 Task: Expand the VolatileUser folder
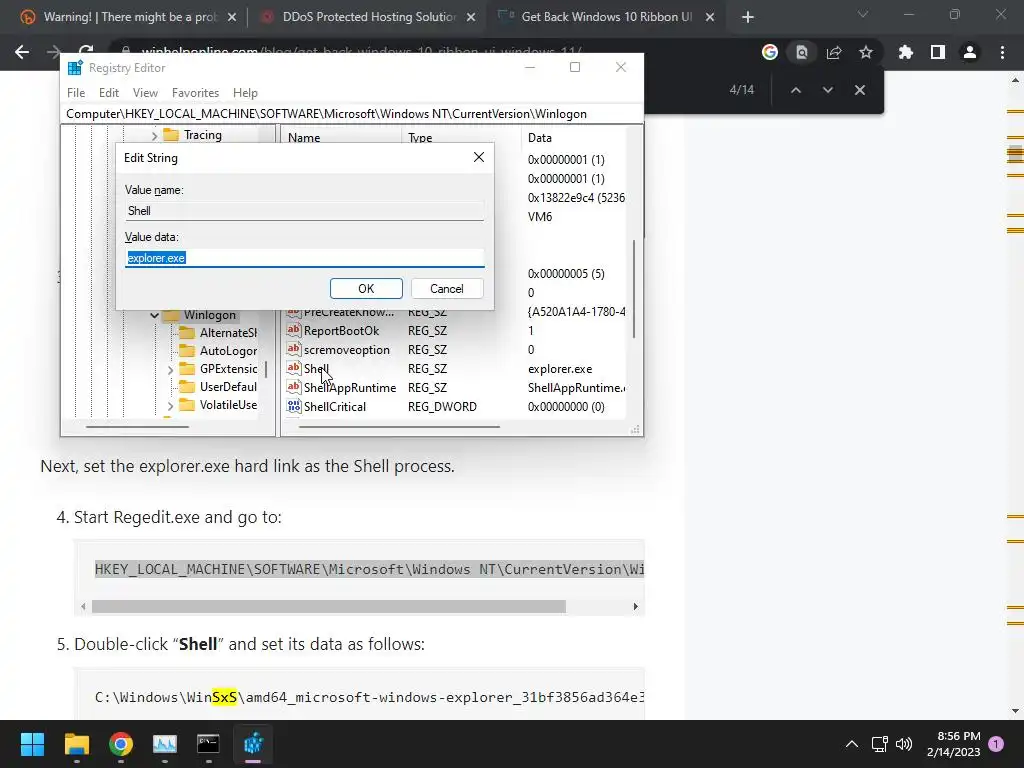tap(170, 406)
